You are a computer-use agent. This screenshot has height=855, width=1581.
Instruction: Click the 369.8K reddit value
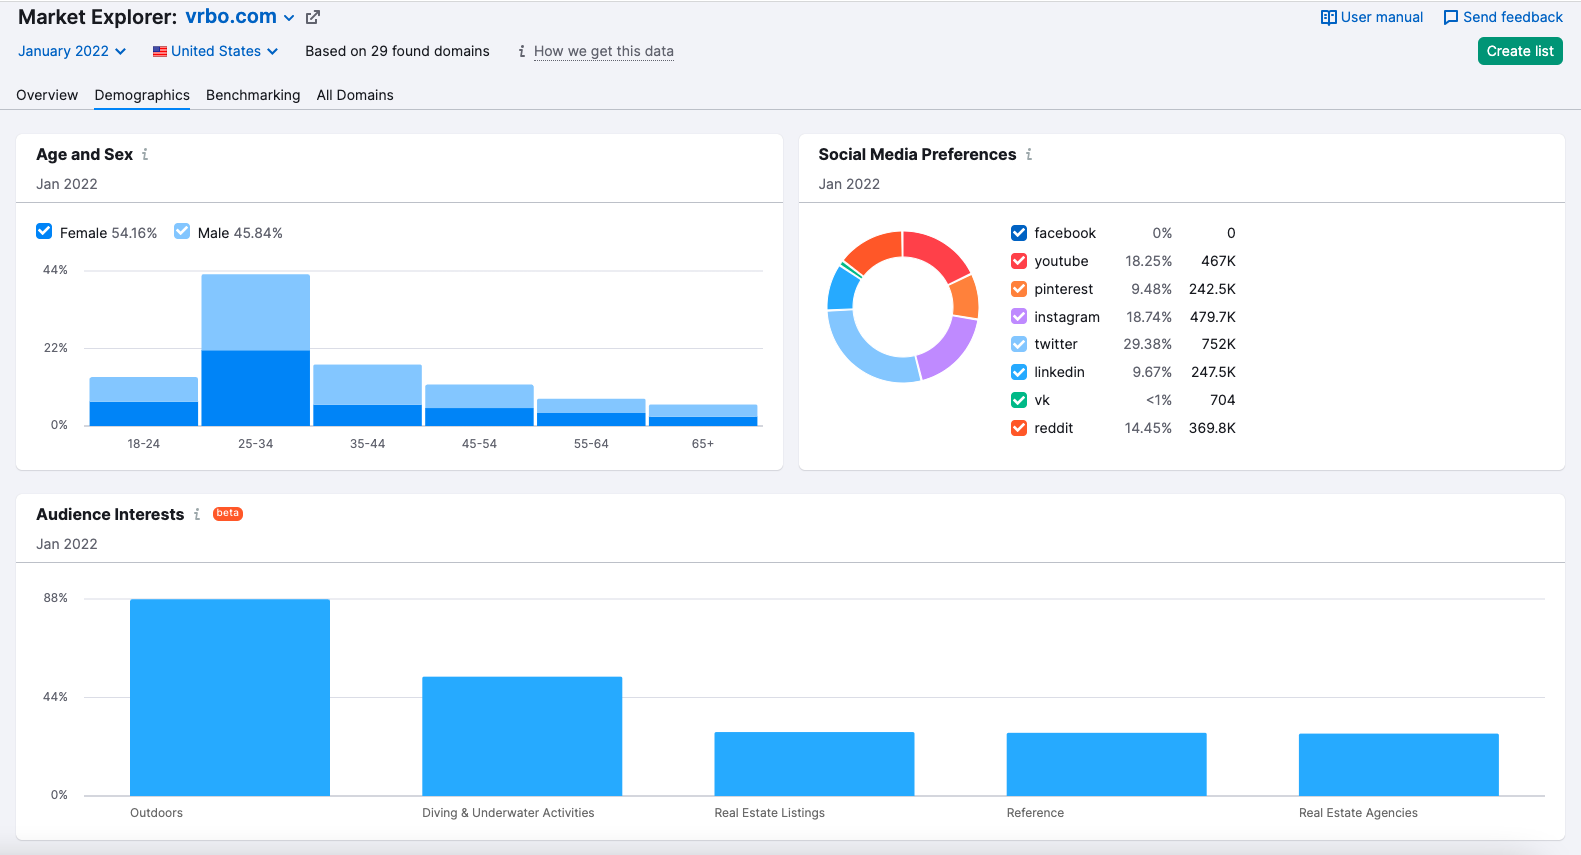(1212, 428)
